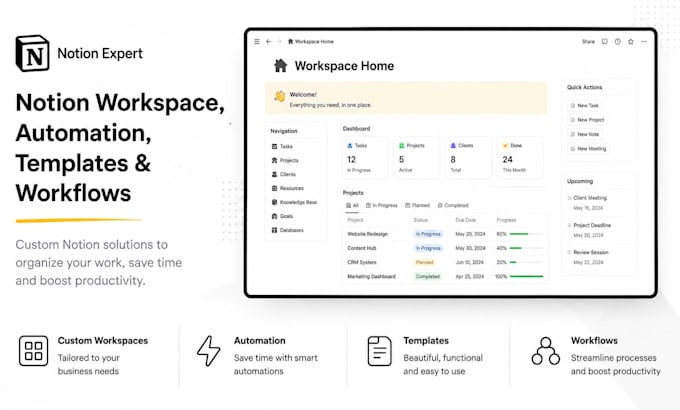Viewport: 680px width, 410px height.
Task: Open the Marketing Dashboard project row
Action: 445,276
